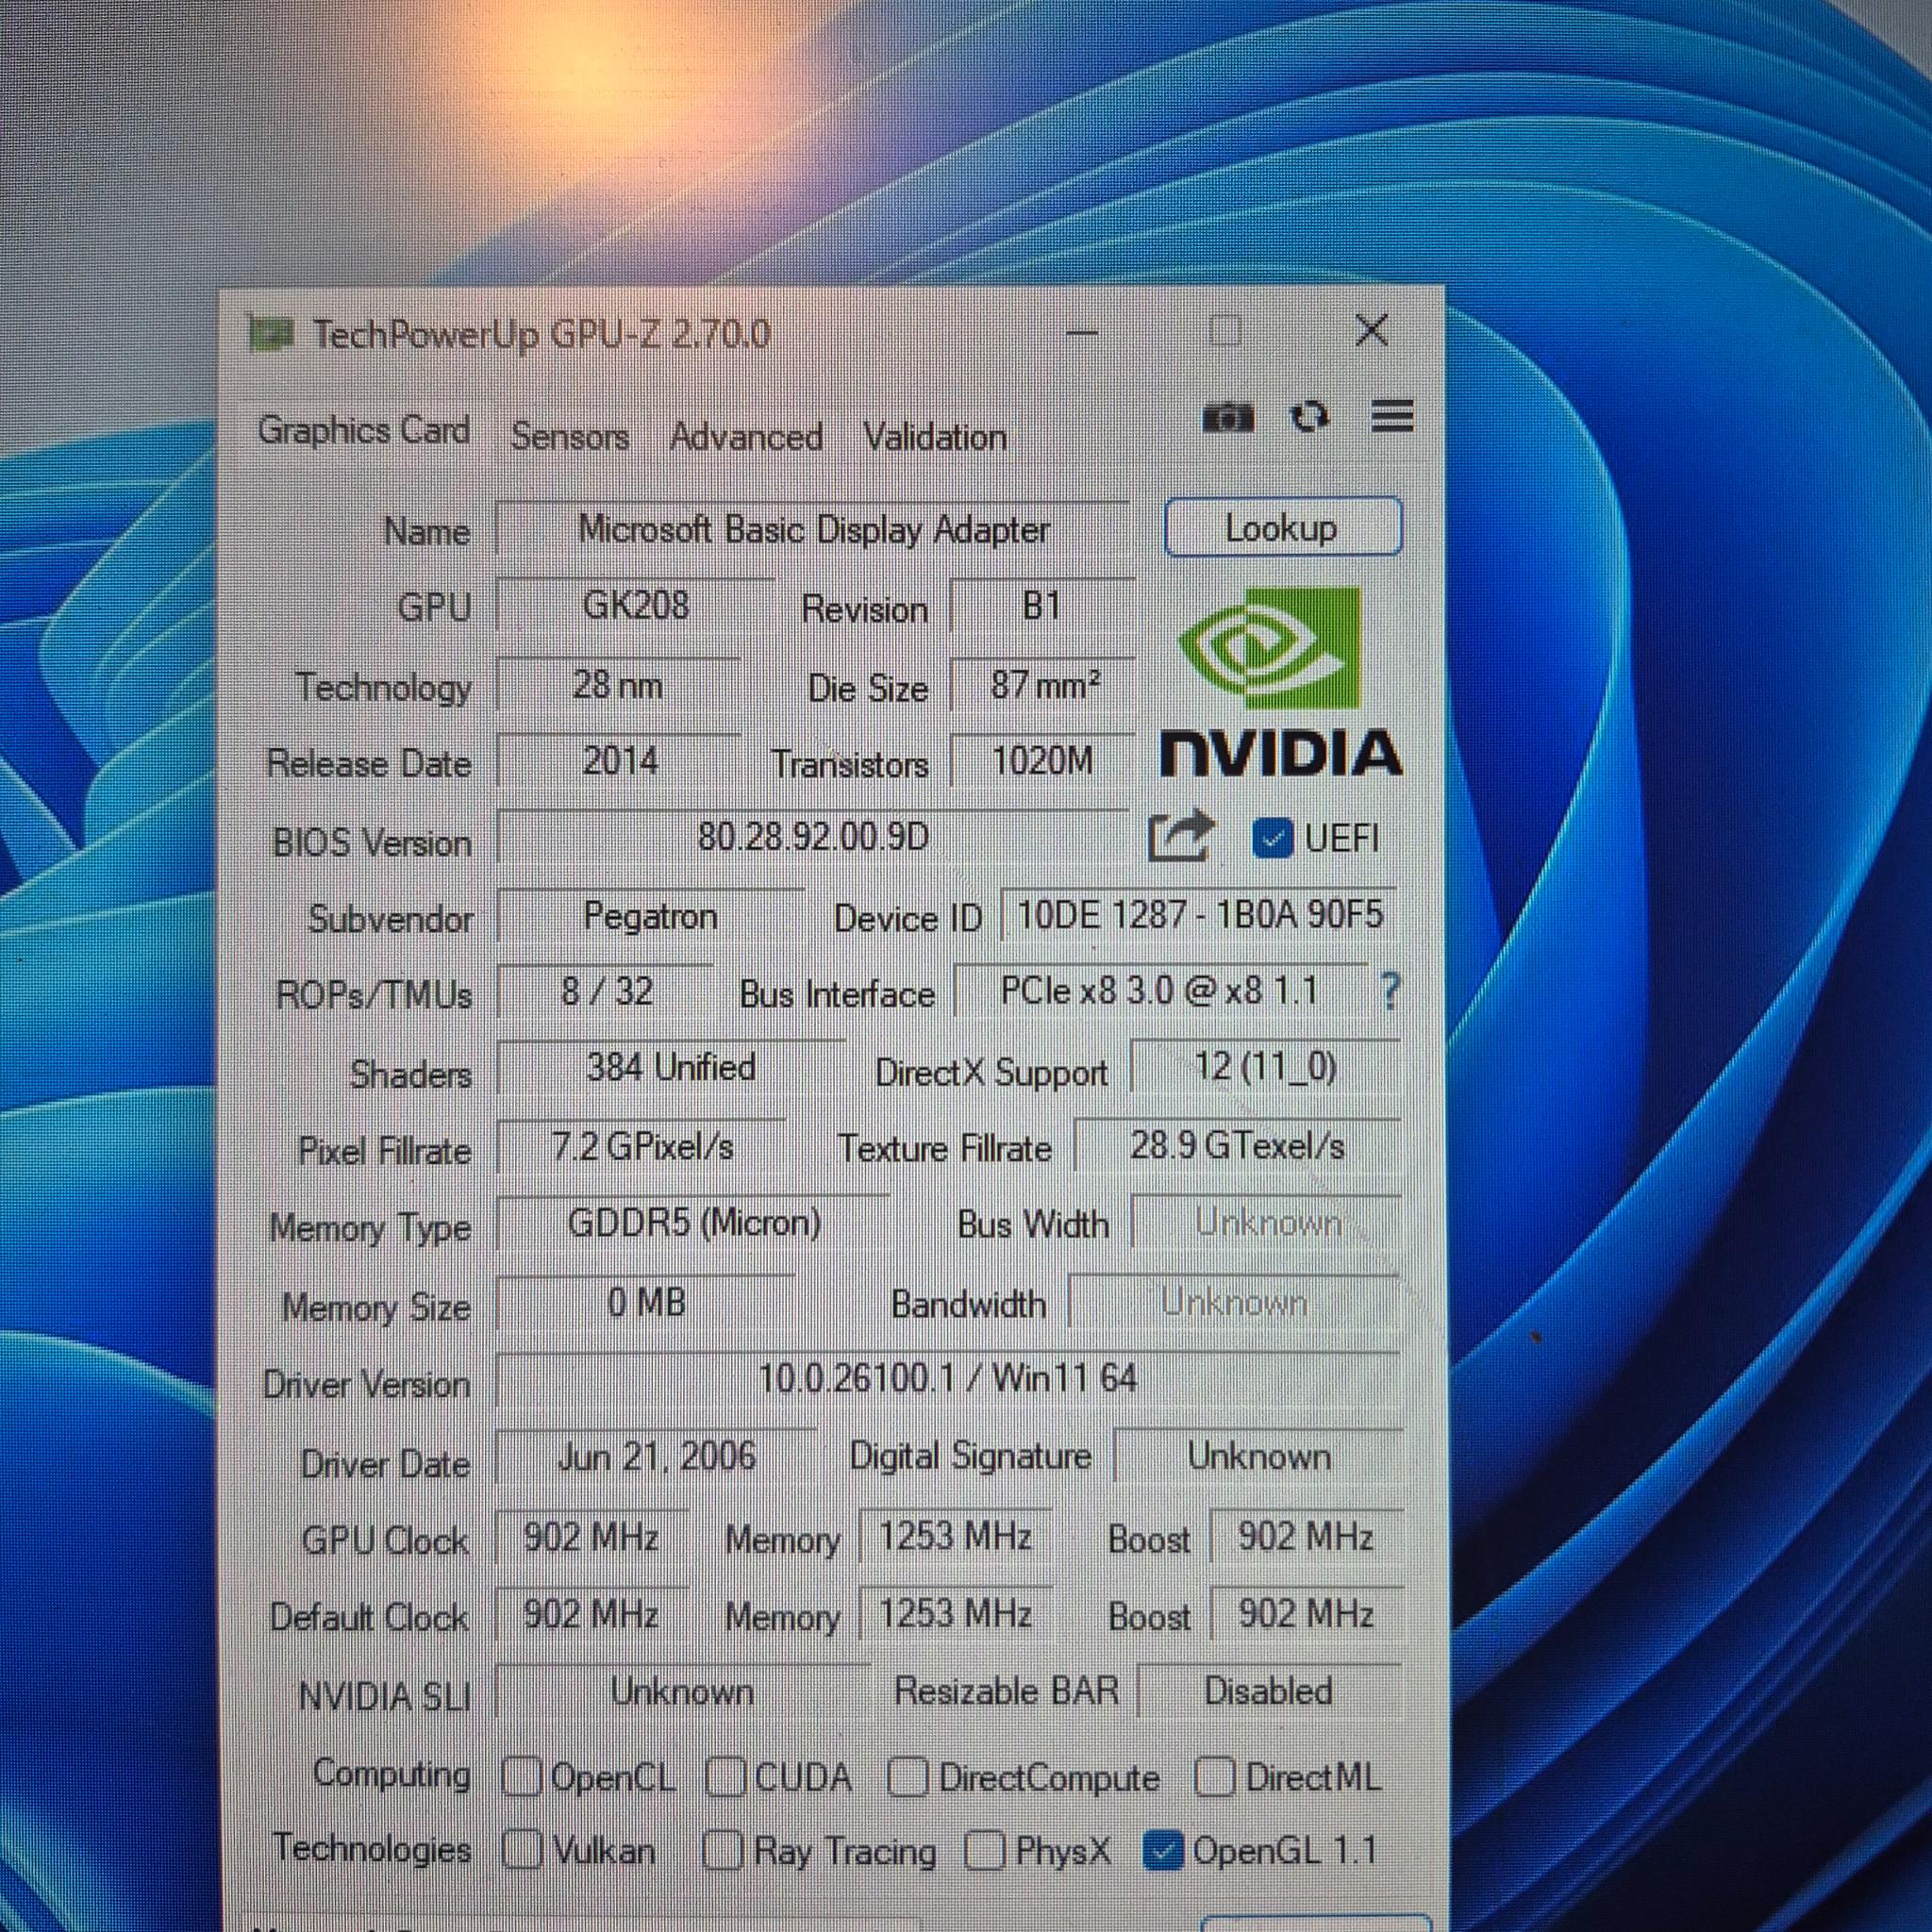
Task: Open the GPU-Z hamburger menu
Action: 1391,415
